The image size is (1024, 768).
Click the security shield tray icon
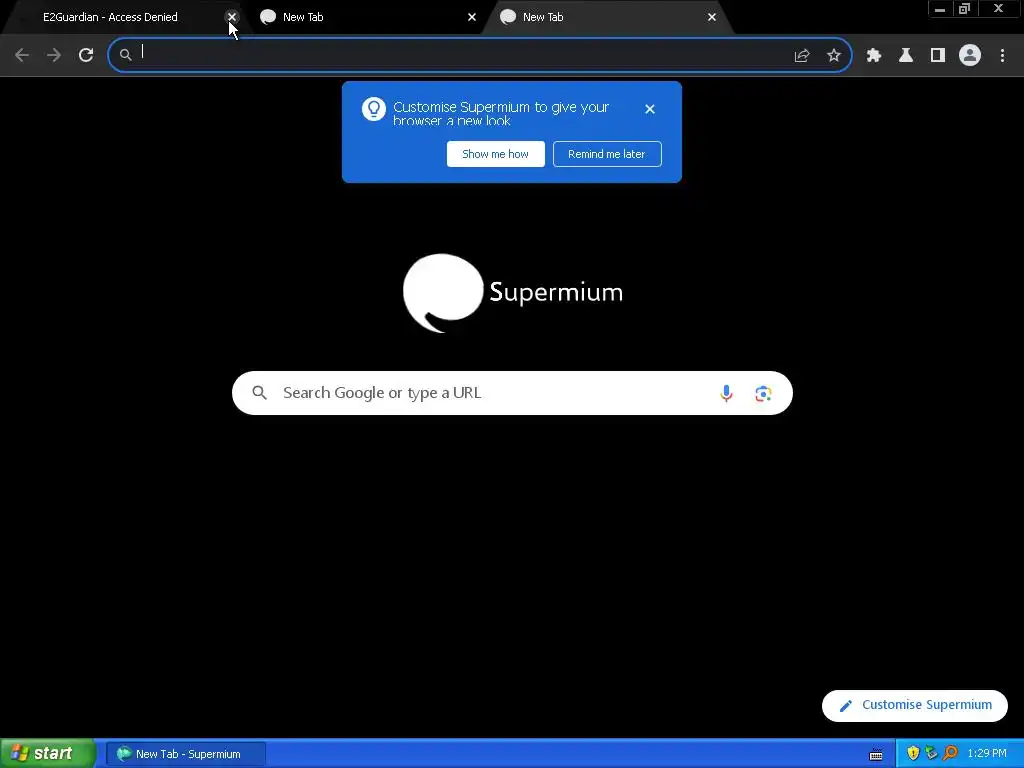click(x=912, y=754)
